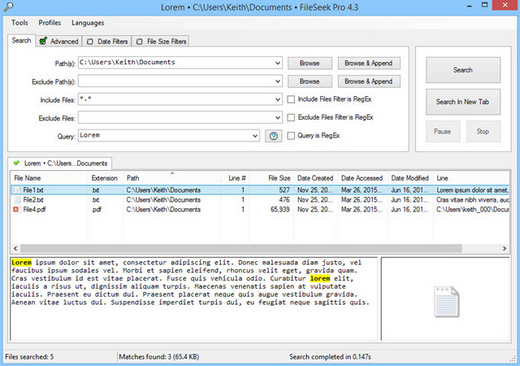
Task: Sort by Line # column header
Action: click(x=235, y=178)
